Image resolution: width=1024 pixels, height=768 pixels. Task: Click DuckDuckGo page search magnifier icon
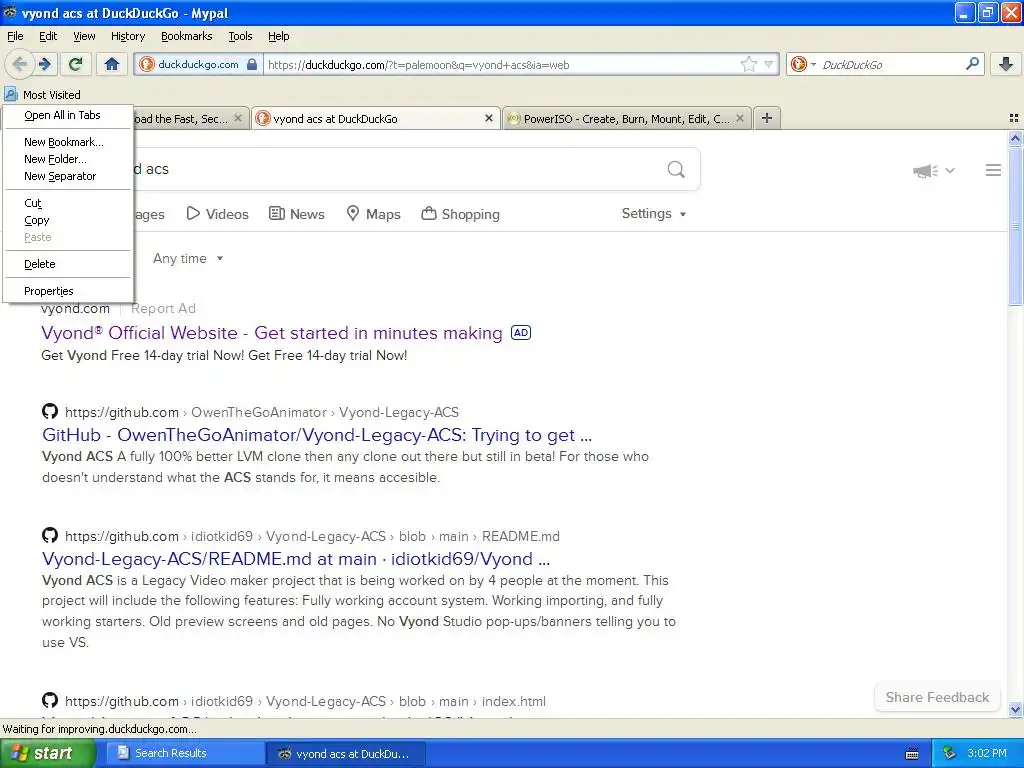tap(676, 170)
